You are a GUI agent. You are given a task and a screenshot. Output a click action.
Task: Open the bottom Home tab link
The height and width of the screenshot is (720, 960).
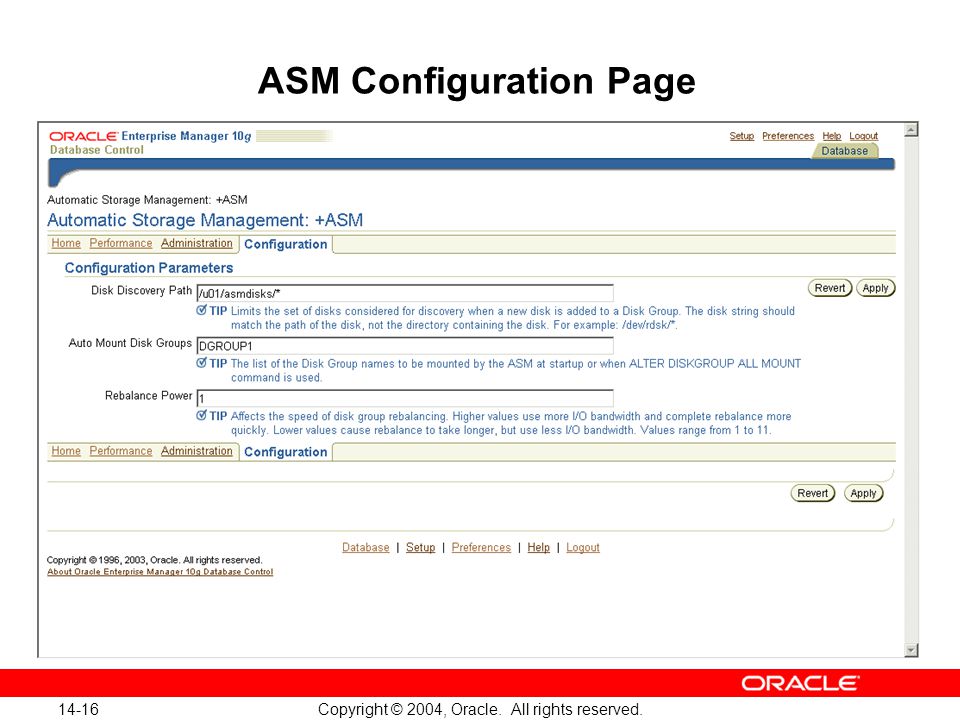point(66,451)
